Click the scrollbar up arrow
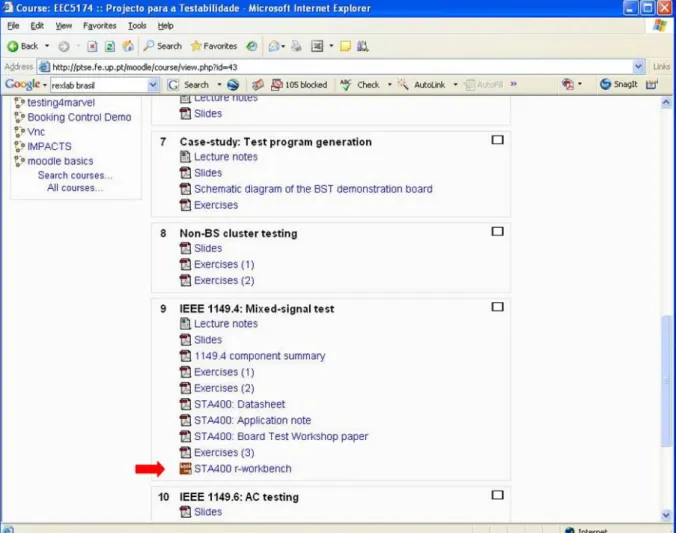 tap(666, 102)
